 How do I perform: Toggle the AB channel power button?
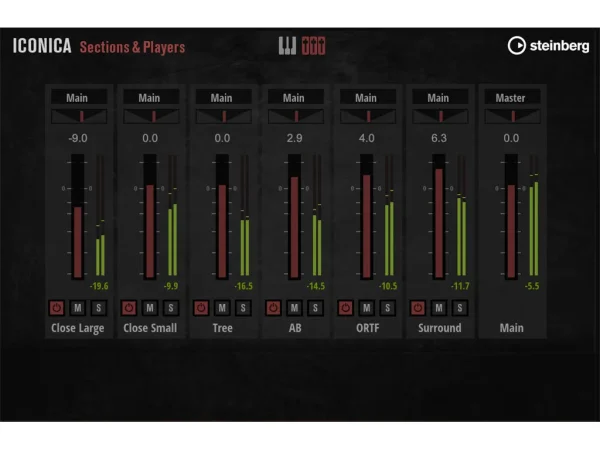click(273, 308)
